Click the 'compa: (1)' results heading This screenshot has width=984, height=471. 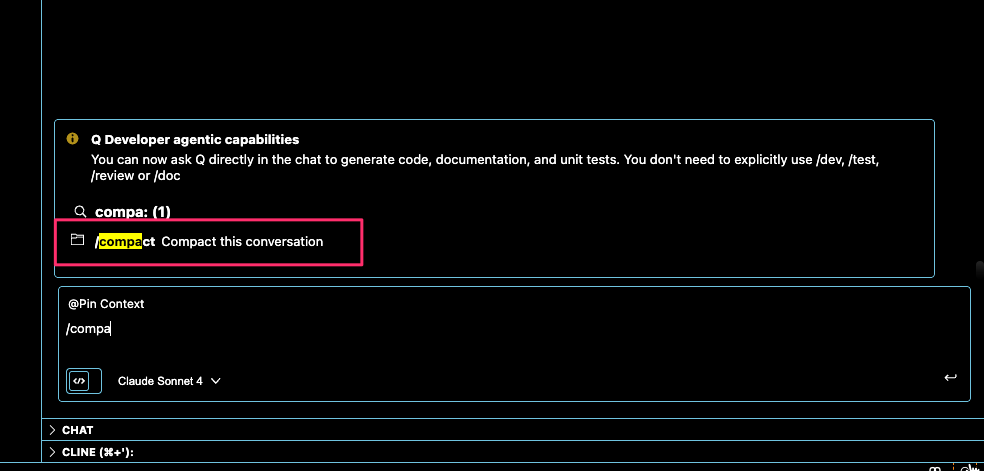tap(132, 212)
